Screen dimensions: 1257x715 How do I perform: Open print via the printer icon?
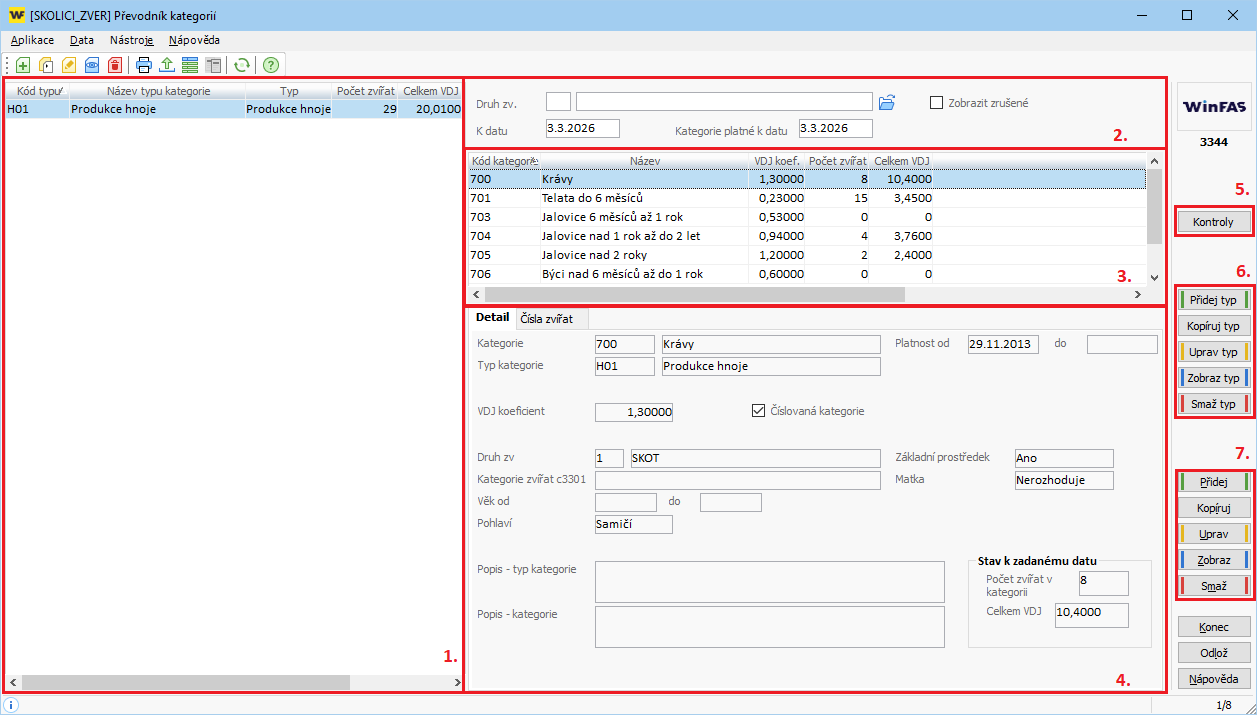click(144, 65)
